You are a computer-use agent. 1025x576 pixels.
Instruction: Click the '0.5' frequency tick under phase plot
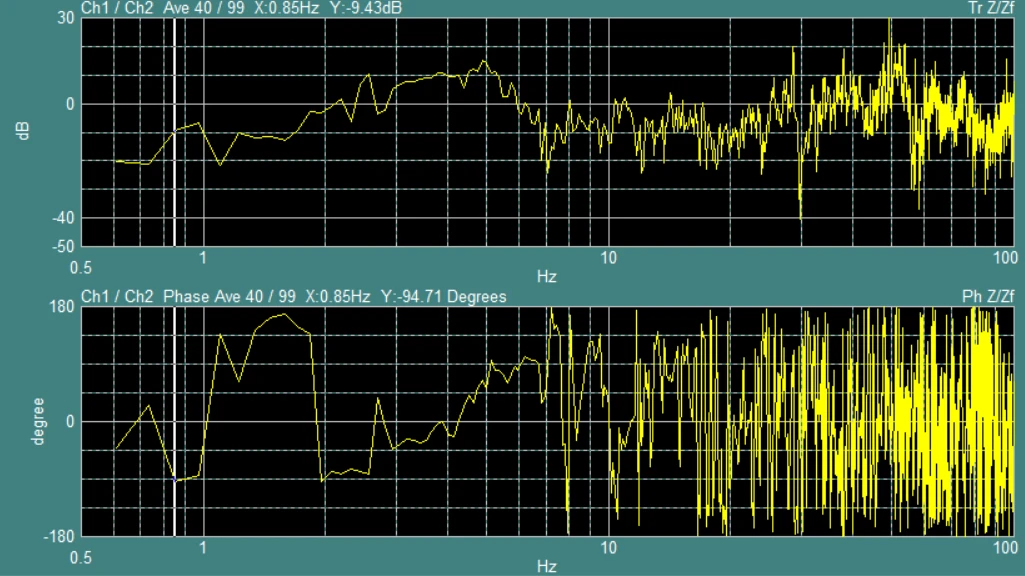pos(81,558)
